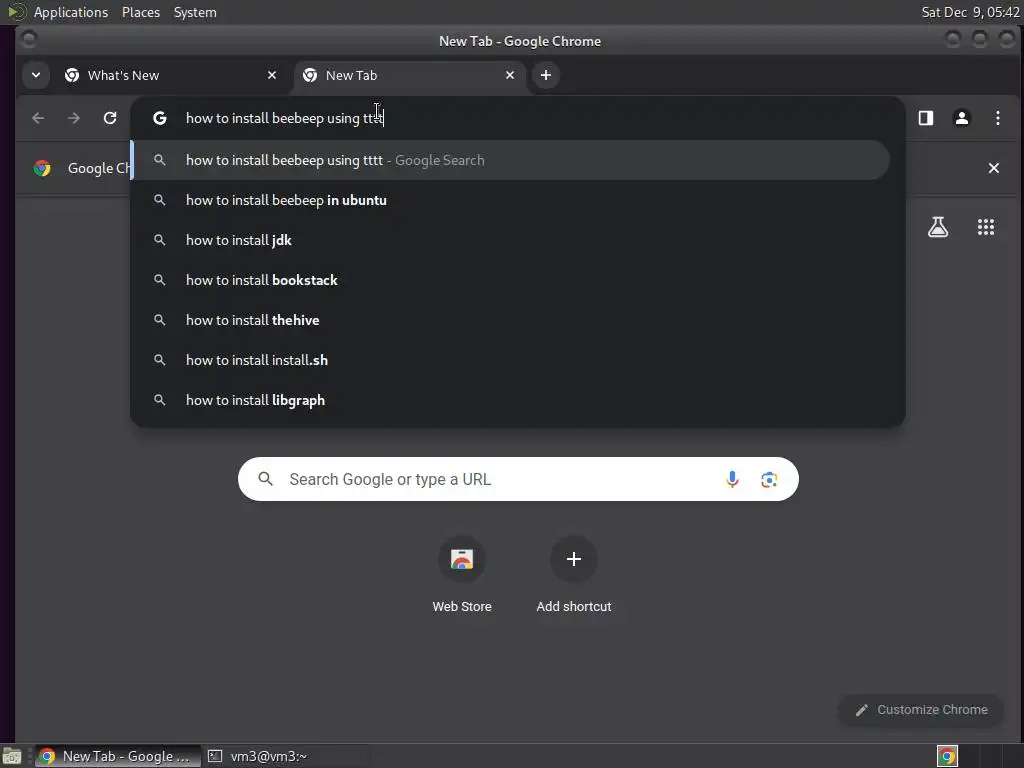Viewport: 1024px width, 768px height.
Task: Select suggestion 'how to install libgraph'
Action: pos(511,400)
